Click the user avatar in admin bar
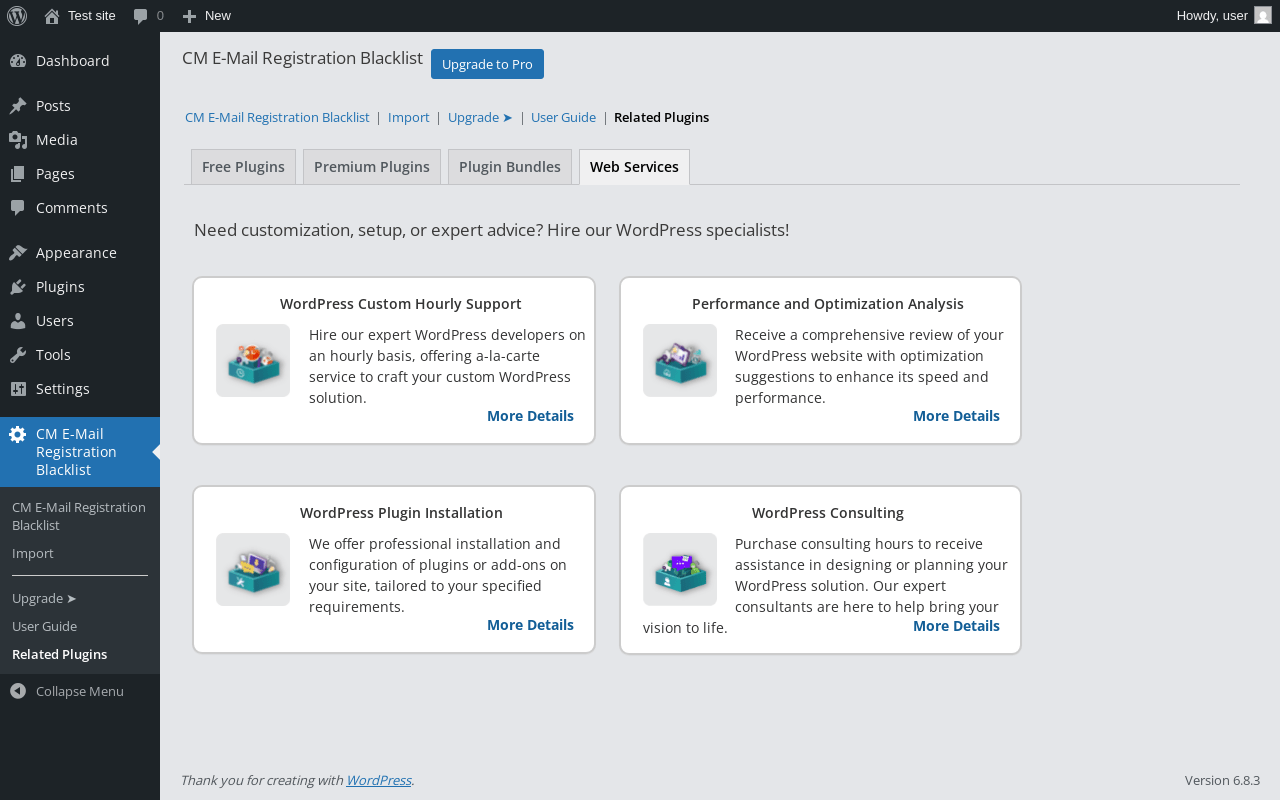1280x800 pixels. pos(1263,15)
